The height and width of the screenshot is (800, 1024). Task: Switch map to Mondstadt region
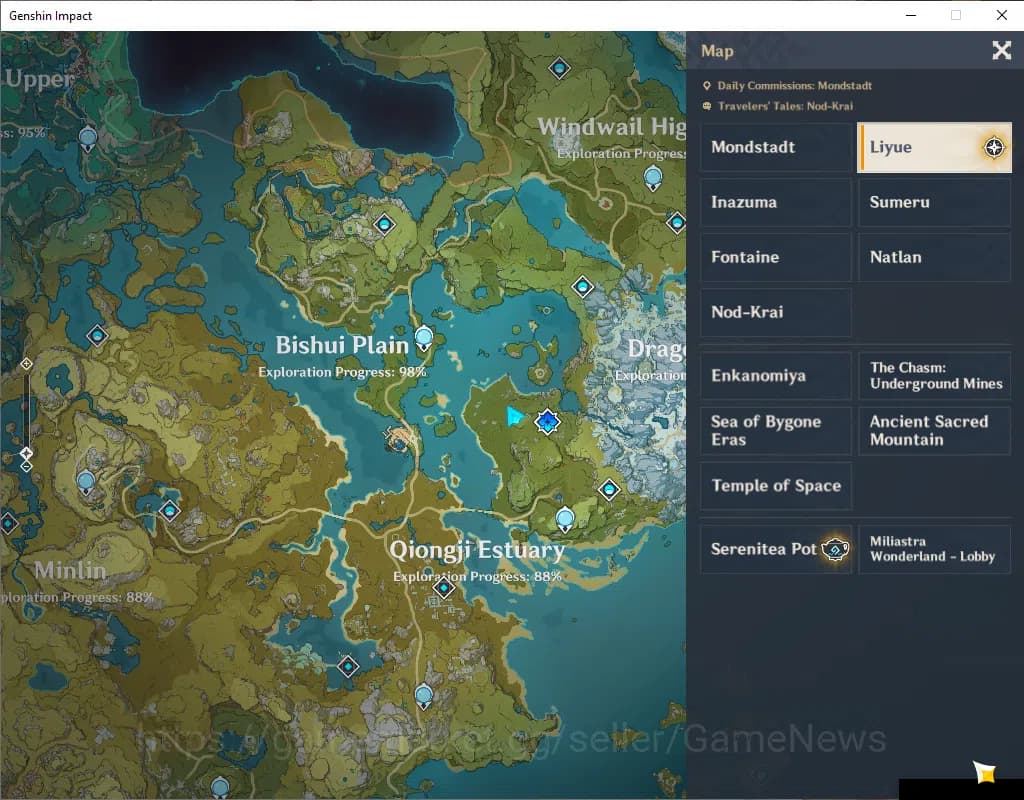776,147
